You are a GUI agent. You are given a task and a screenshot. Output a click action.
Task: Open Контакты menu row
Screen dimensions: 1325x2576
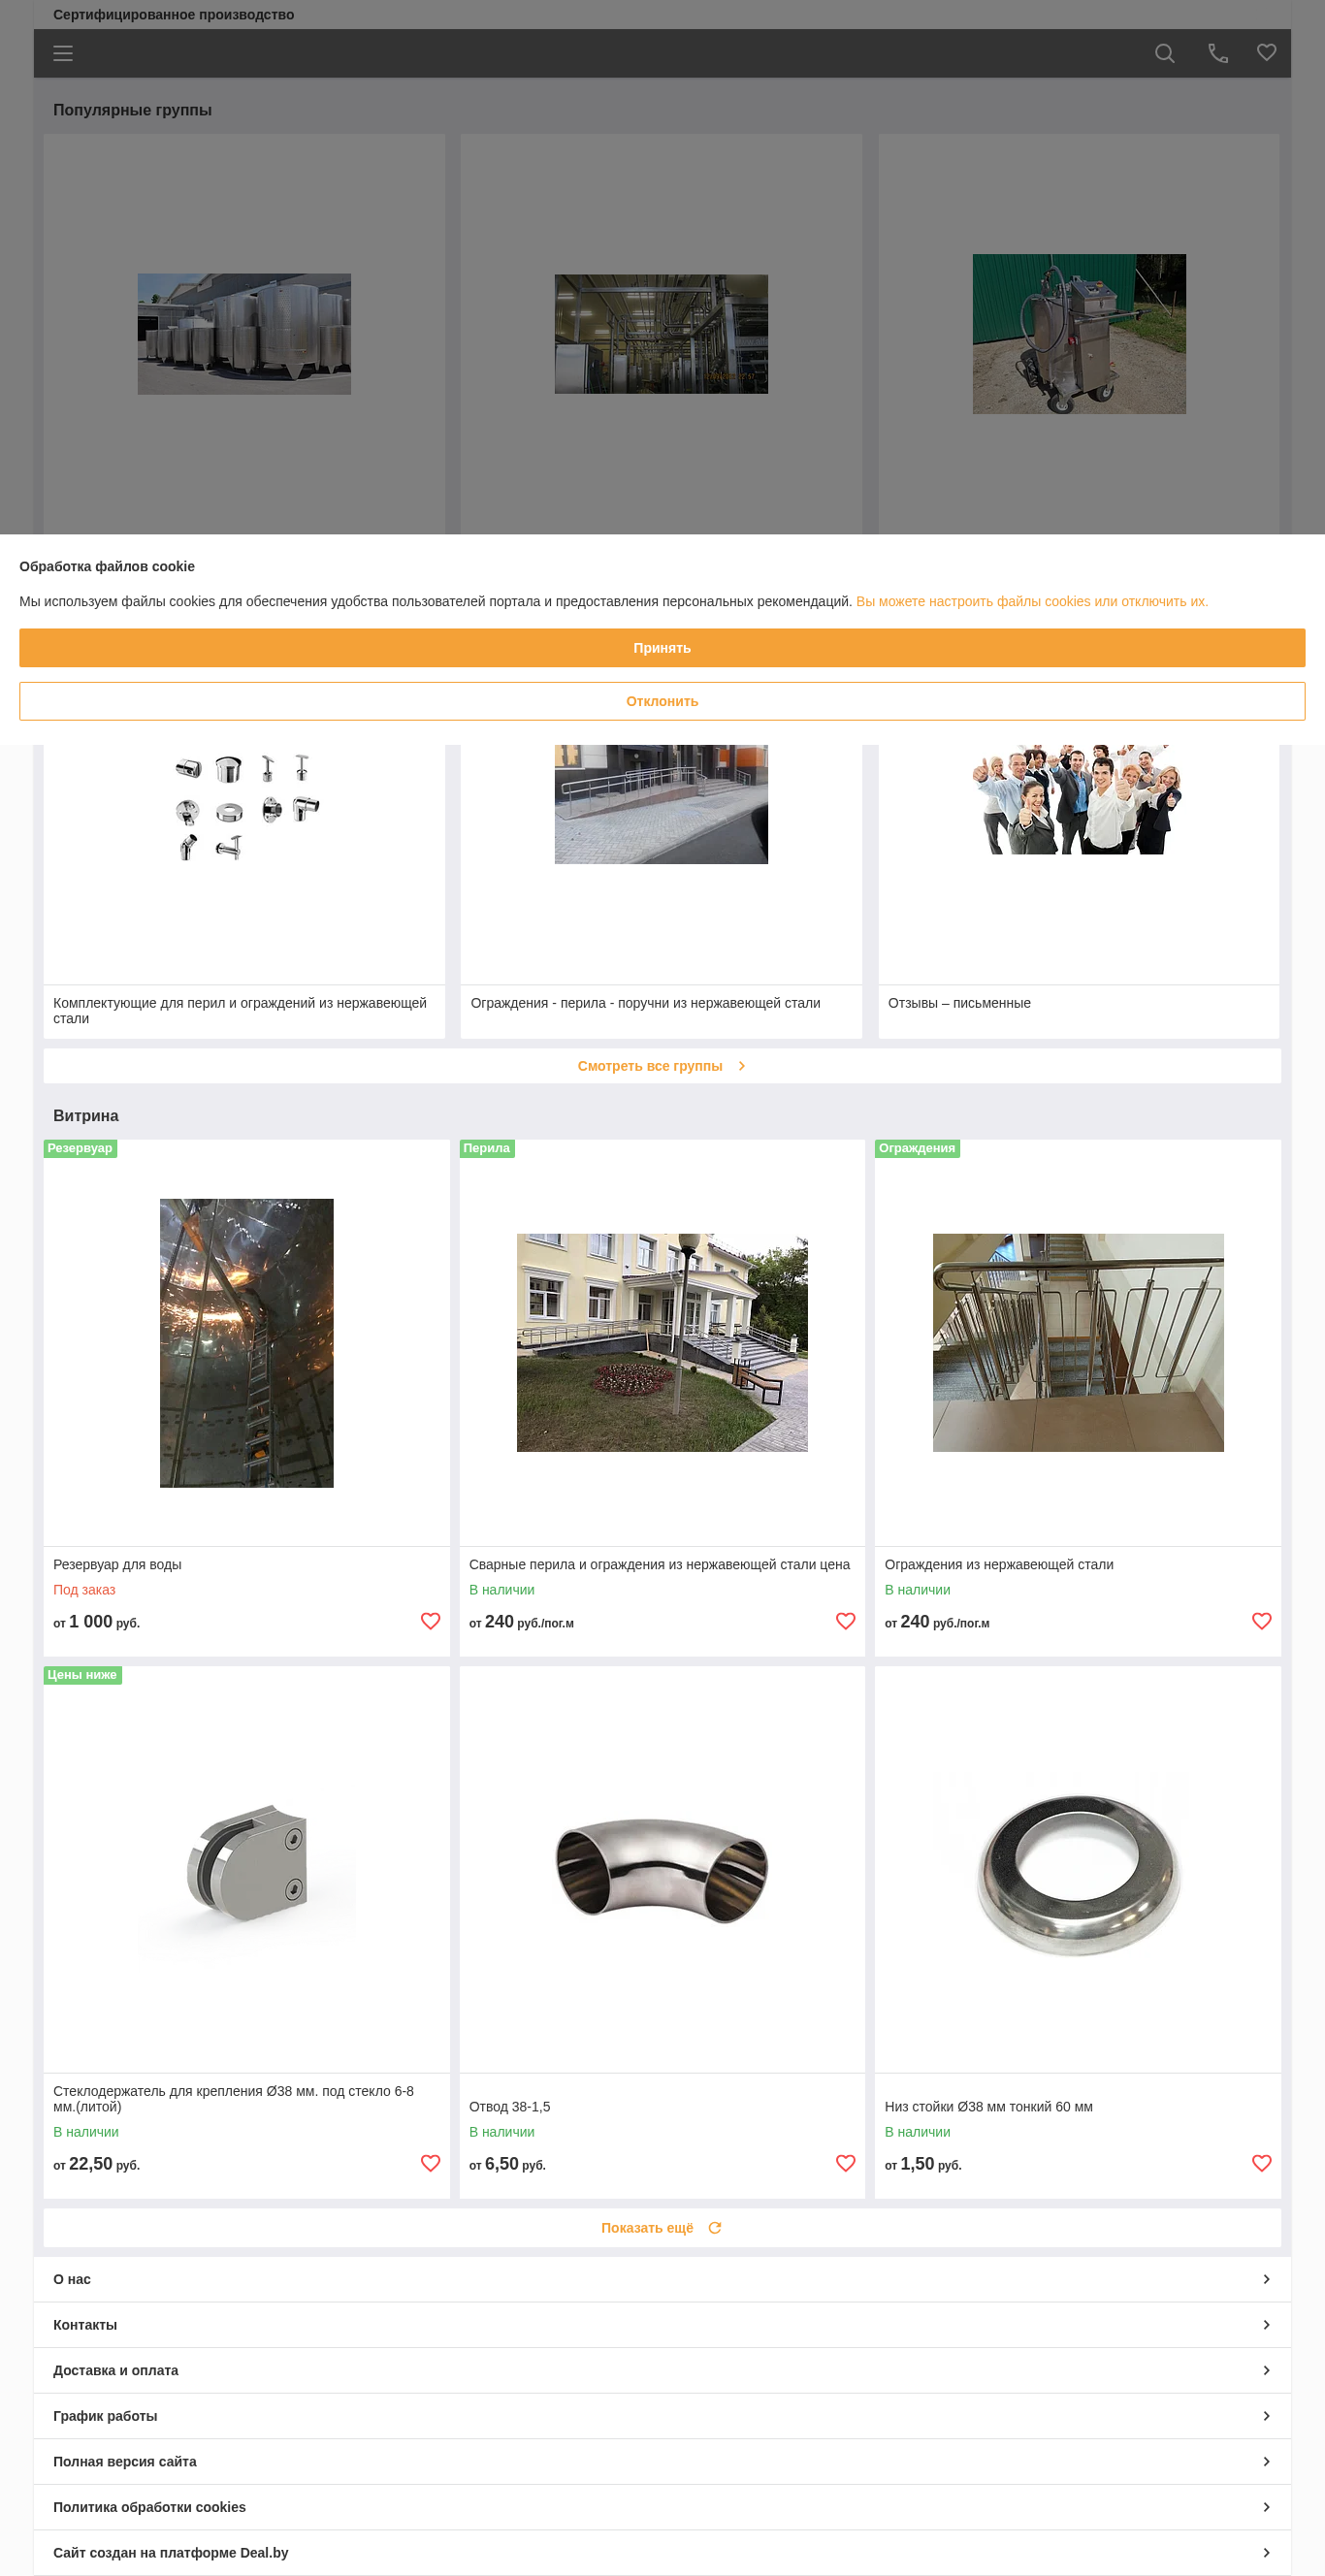(x=662, y=2325)
